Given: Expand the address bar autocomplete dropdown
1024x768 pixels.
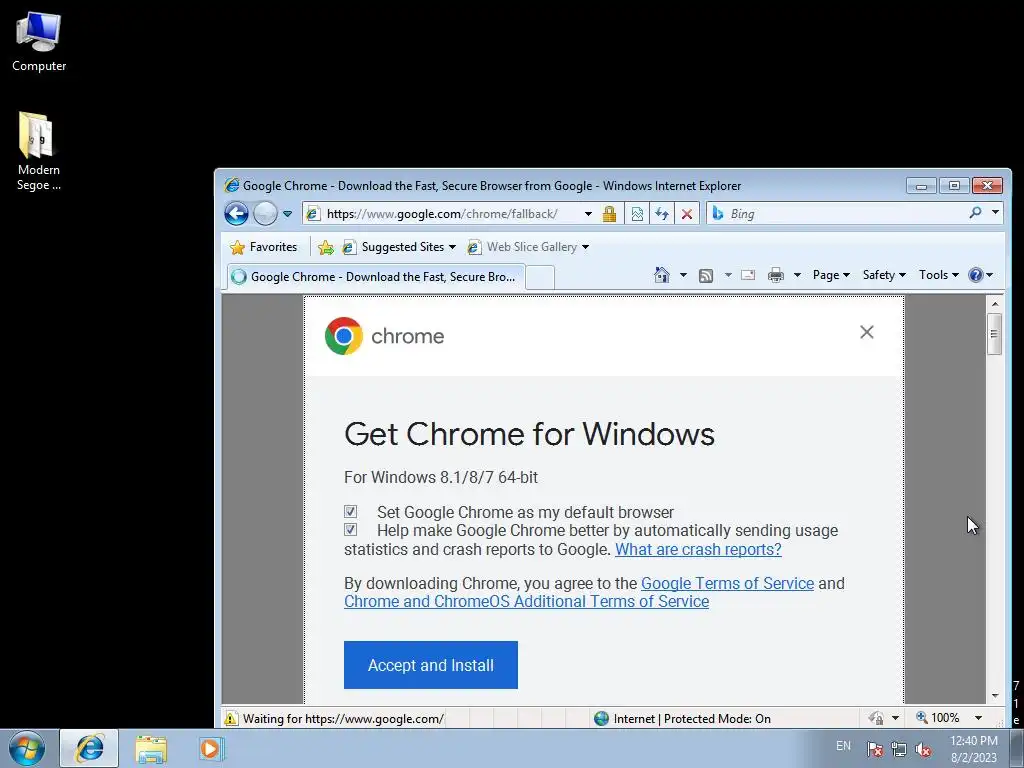Looking at the screenshot, I should coord(588,214).
